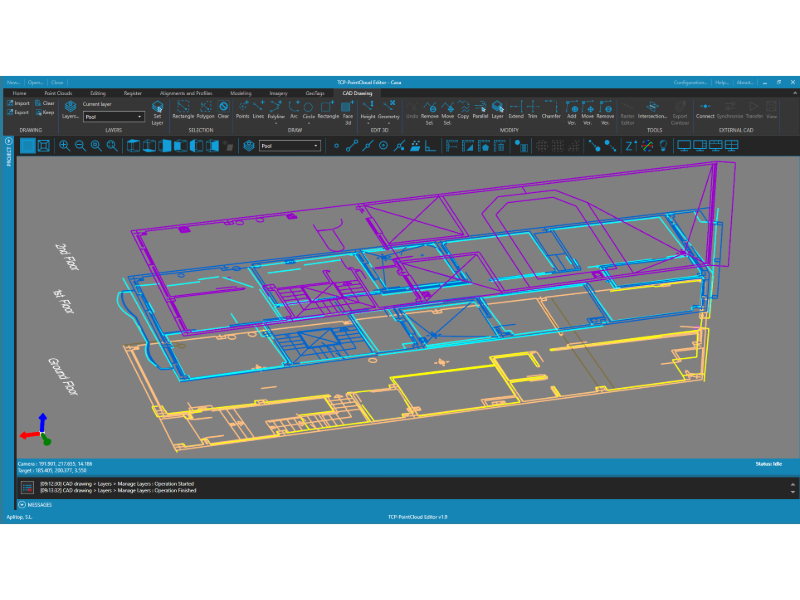Image resolution: width=800 pixels, height=600 pixels.
Task: Click the messages log scrollbar down arrow
Action: pyautogui.click(x=792, y=492)
